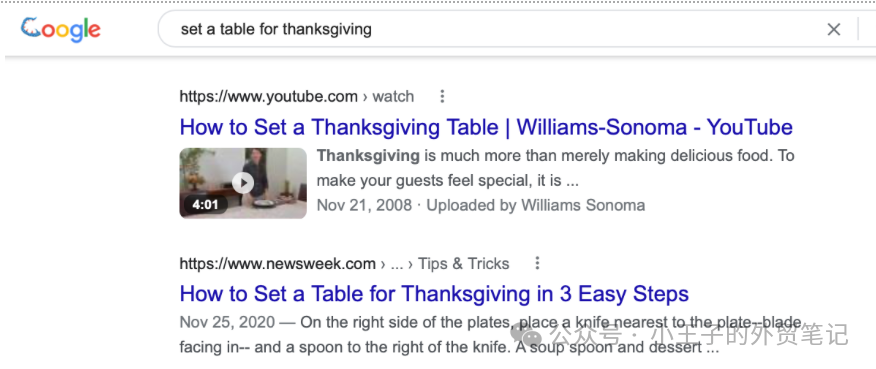This screenshot has width=876, height=369.
Task: Play the Williams-Sonoma video preview
Action: (x=243, y=183)
